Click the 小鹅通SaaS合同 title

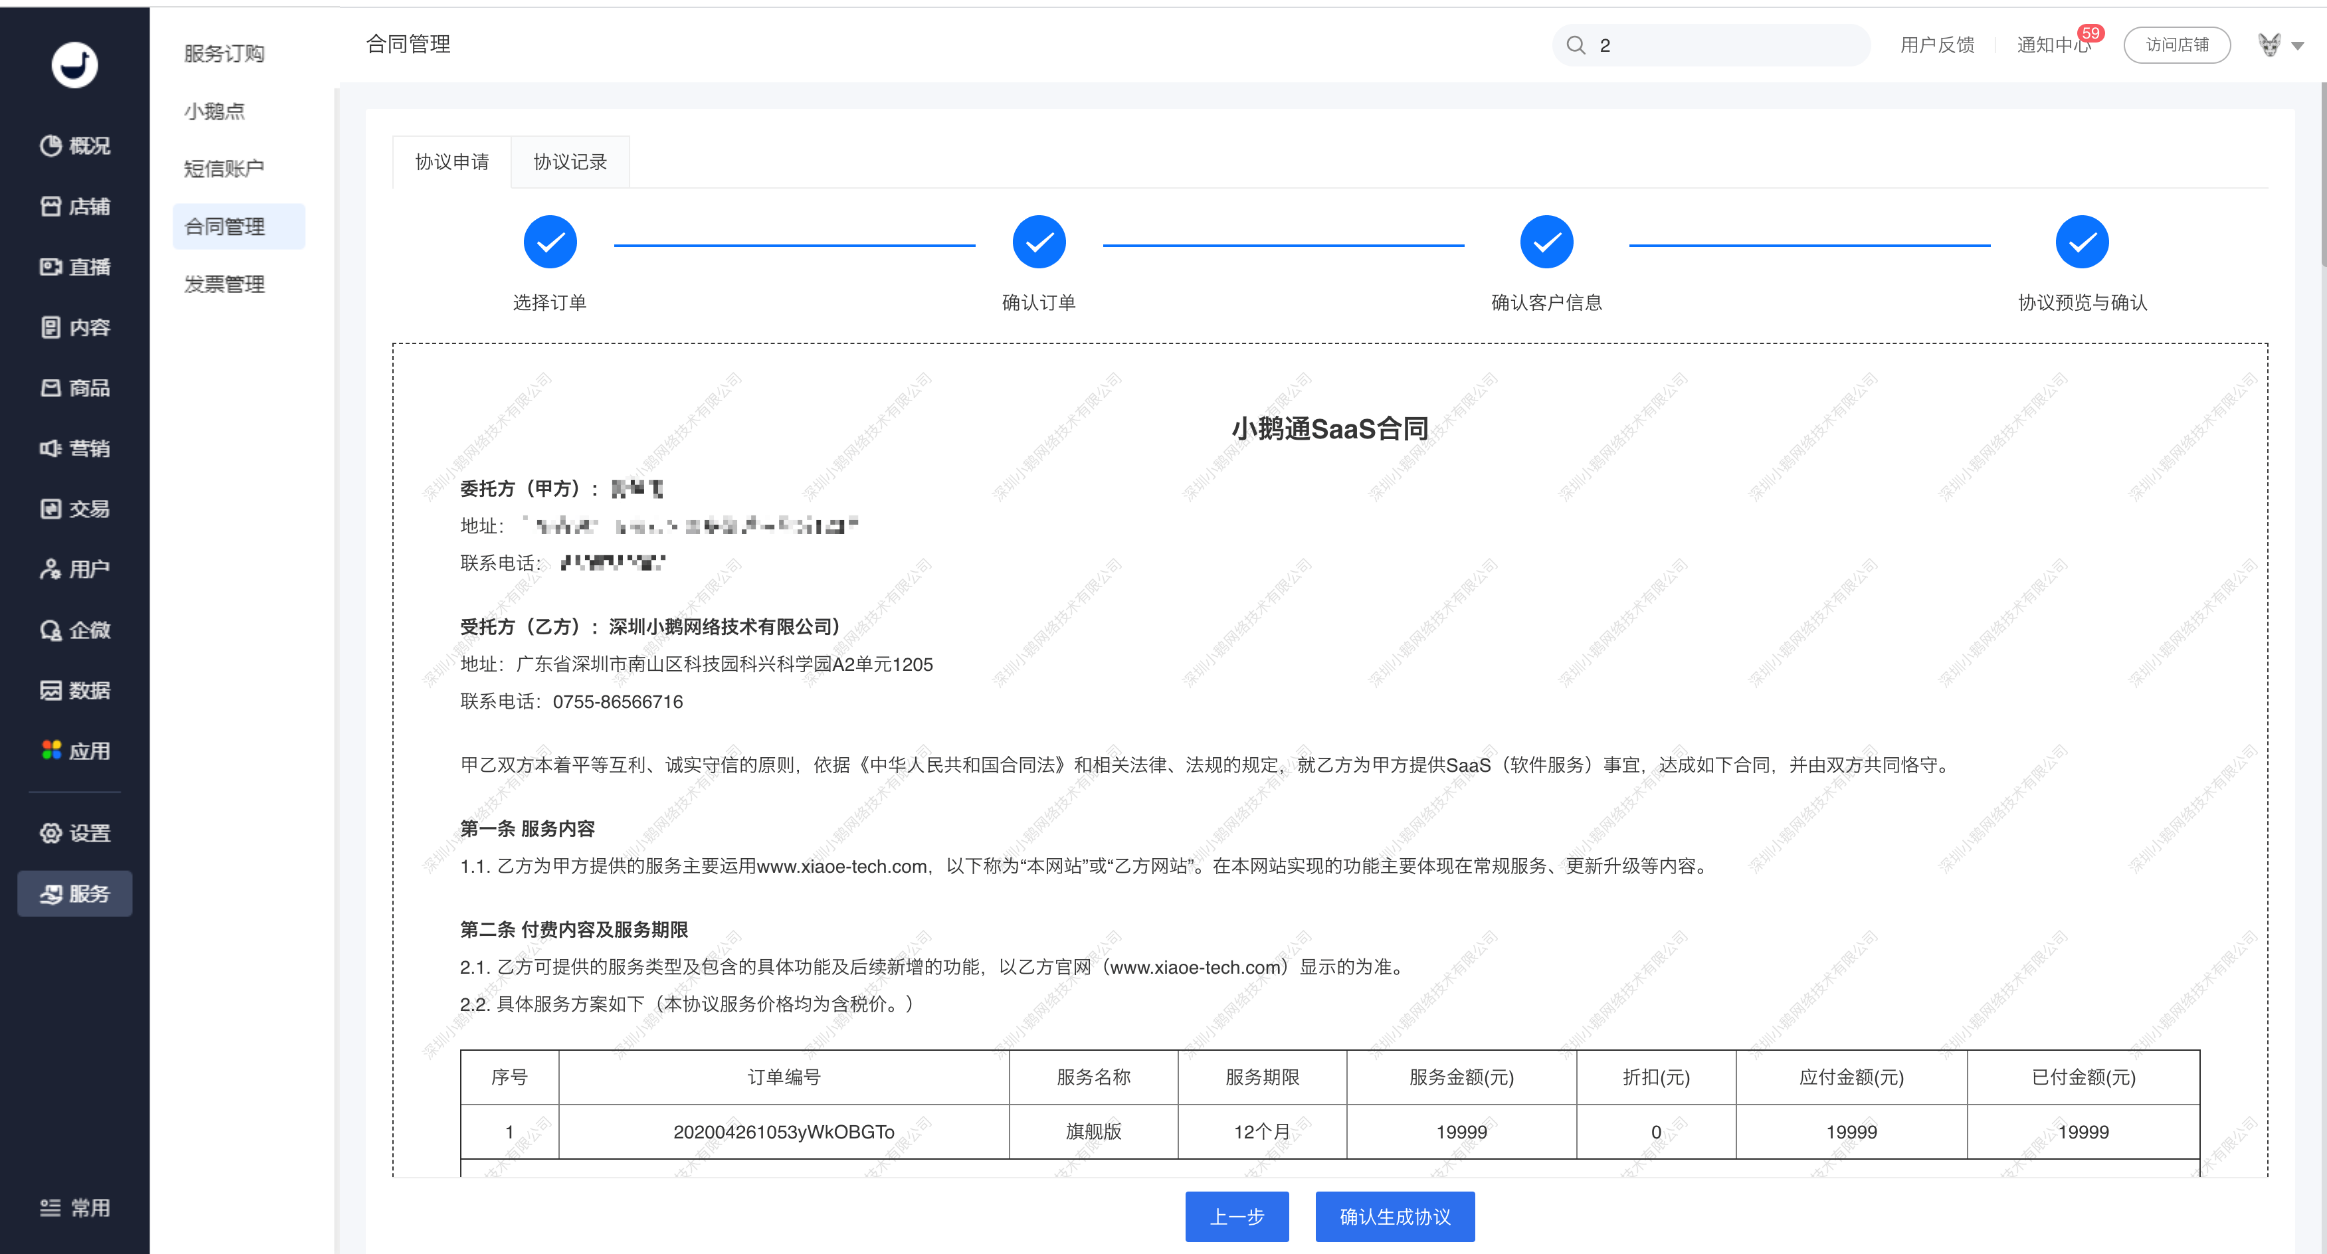(x=1330, y=429)
